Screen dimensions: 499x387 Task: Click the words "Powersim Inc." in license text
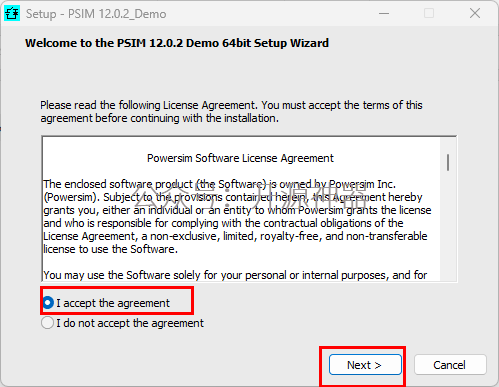(x=362, y=184)
